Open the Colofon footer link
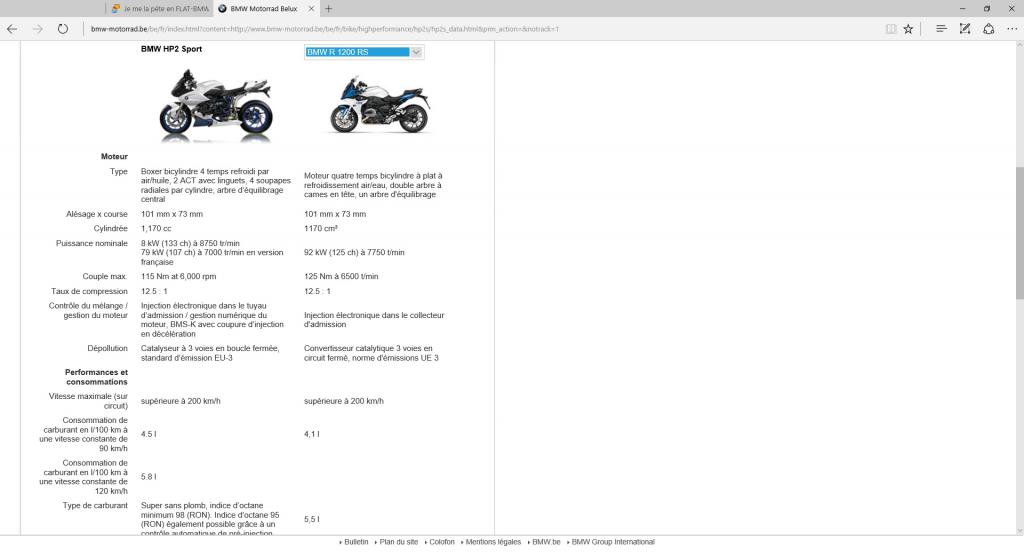1024x554 pixels. coord(441,542)
